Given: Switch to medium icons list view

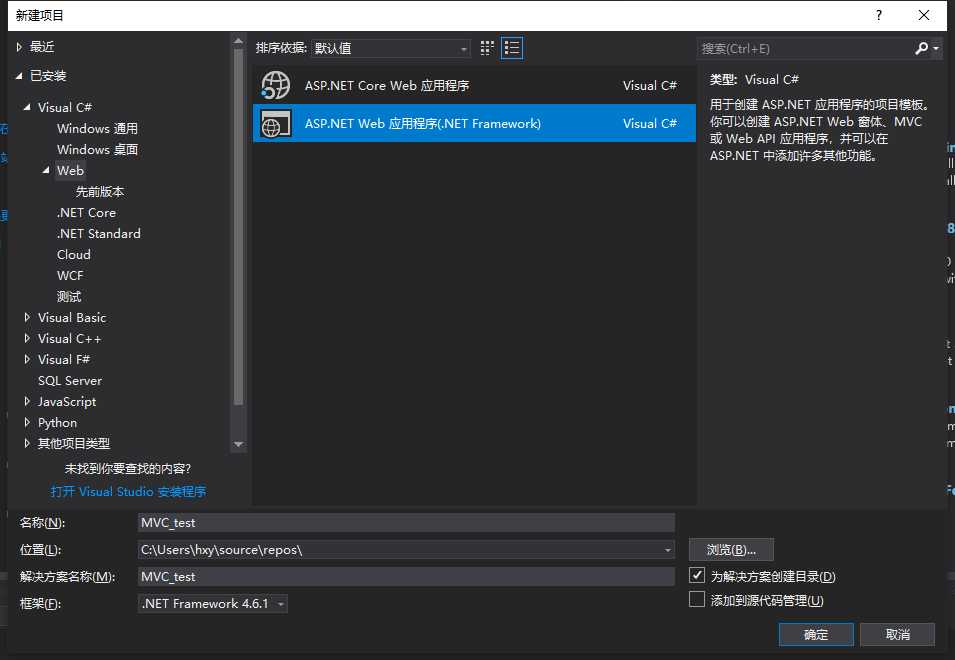Looking at the screenshot, I should tap(512, 48).
